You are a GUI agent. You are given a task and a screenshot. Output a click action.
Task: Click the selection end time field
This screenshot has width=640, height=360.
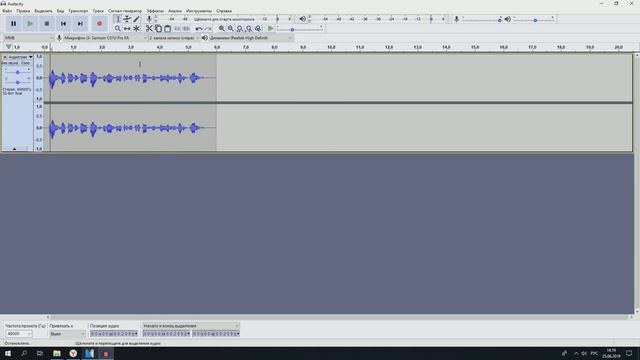(x=216, y=334)
